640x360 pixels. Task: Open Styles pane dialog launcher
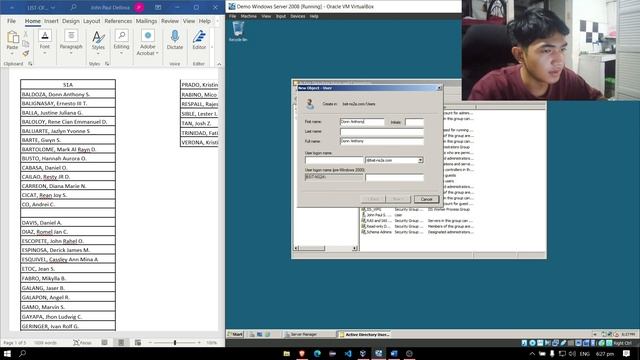click(107, 64)
